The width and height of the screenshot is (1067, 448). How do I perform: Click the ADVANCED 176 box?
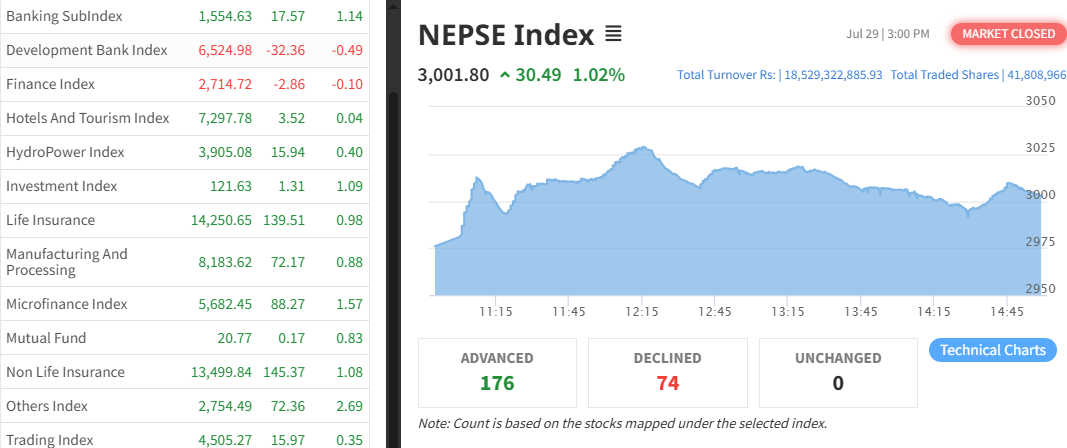pyautogui.click(x=497, y=372)
